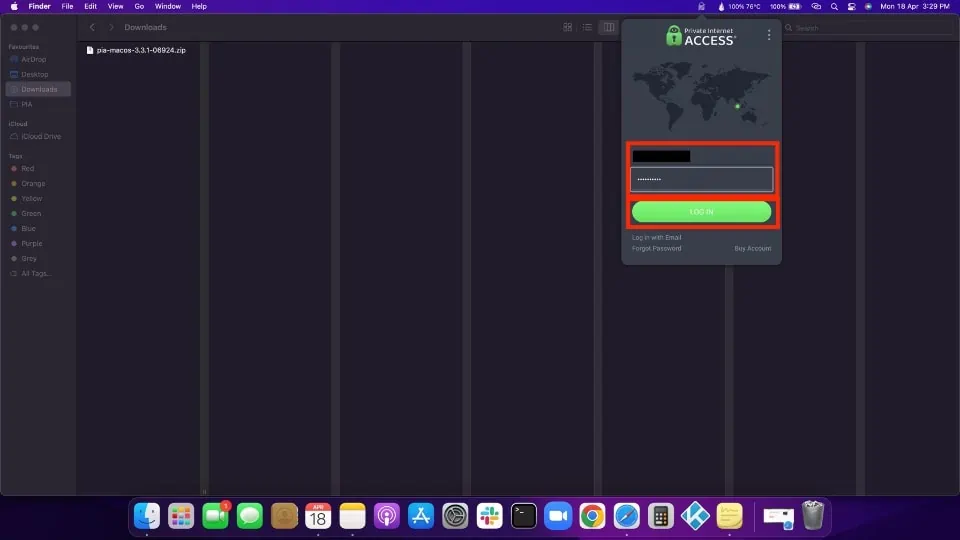
Task: Open the Edit menu
Action: click(91, 6)
